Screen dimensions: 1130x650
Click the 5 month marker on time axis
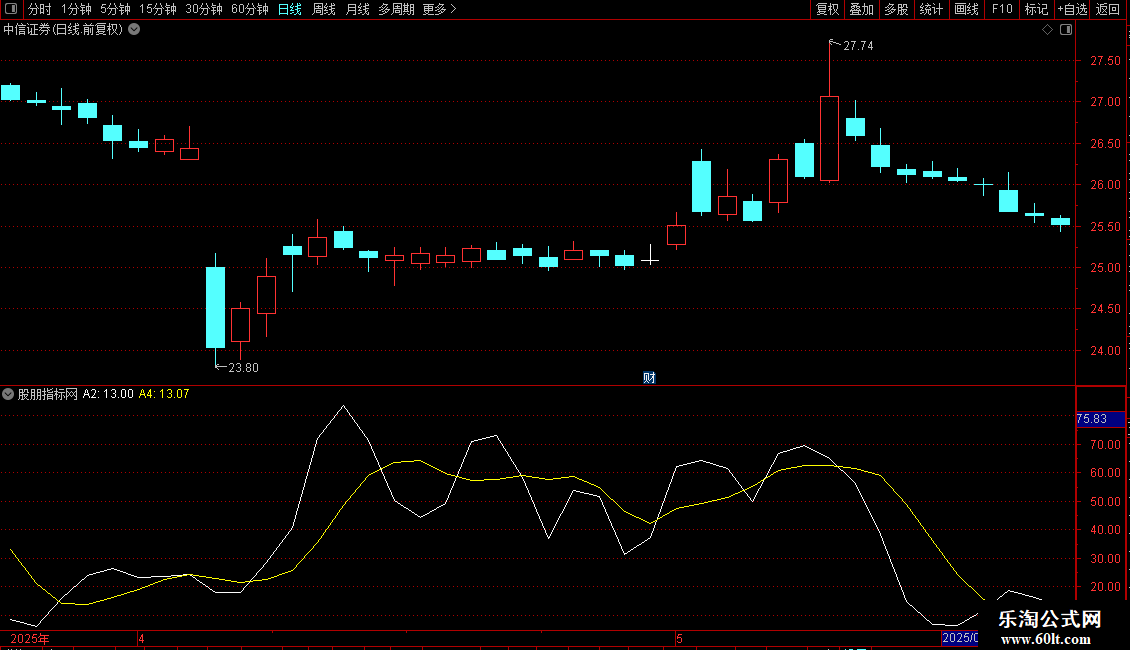click(679, 638)
